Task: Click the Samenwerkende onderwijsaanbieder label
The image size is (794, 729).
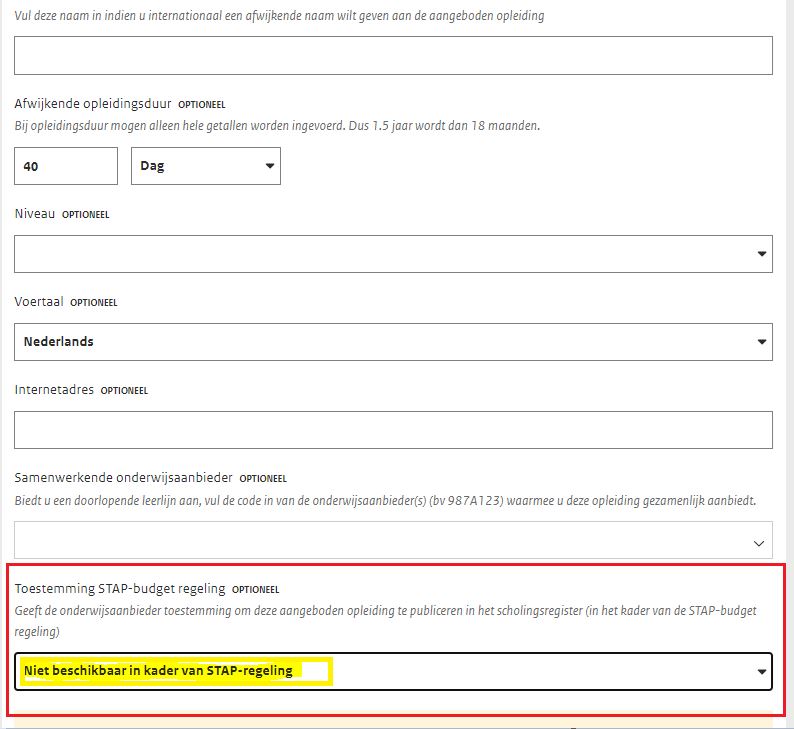Action: (x=123, y=477)
